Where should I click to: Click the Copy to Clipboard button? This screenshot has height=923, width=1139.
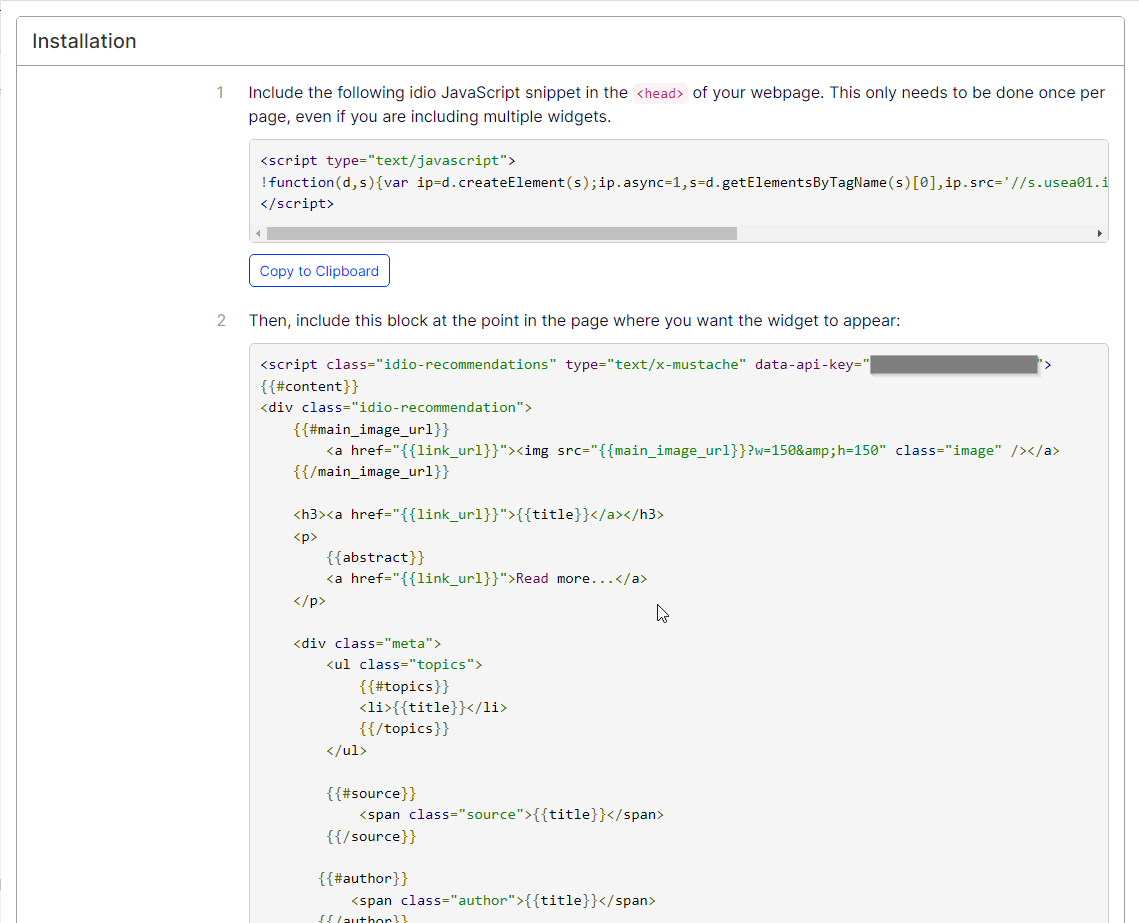point(319,271)
